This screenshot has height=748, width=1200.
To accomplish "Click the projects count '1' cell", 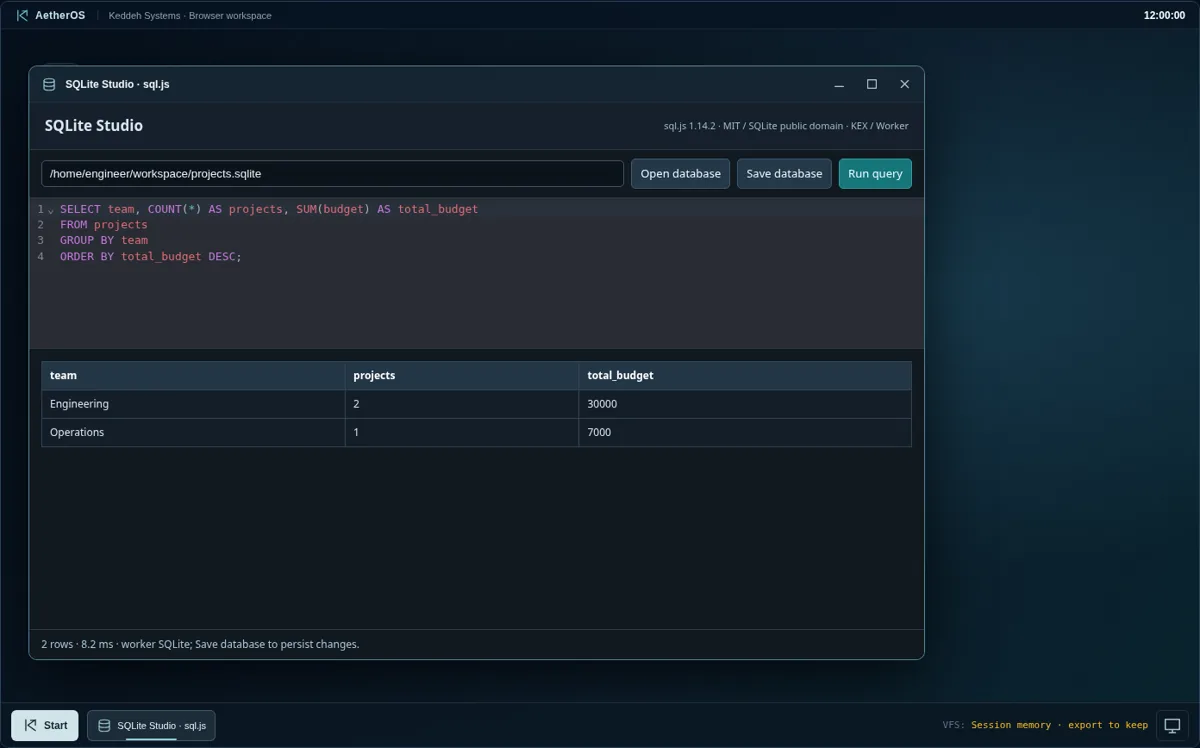I will (x=462, y=432).
